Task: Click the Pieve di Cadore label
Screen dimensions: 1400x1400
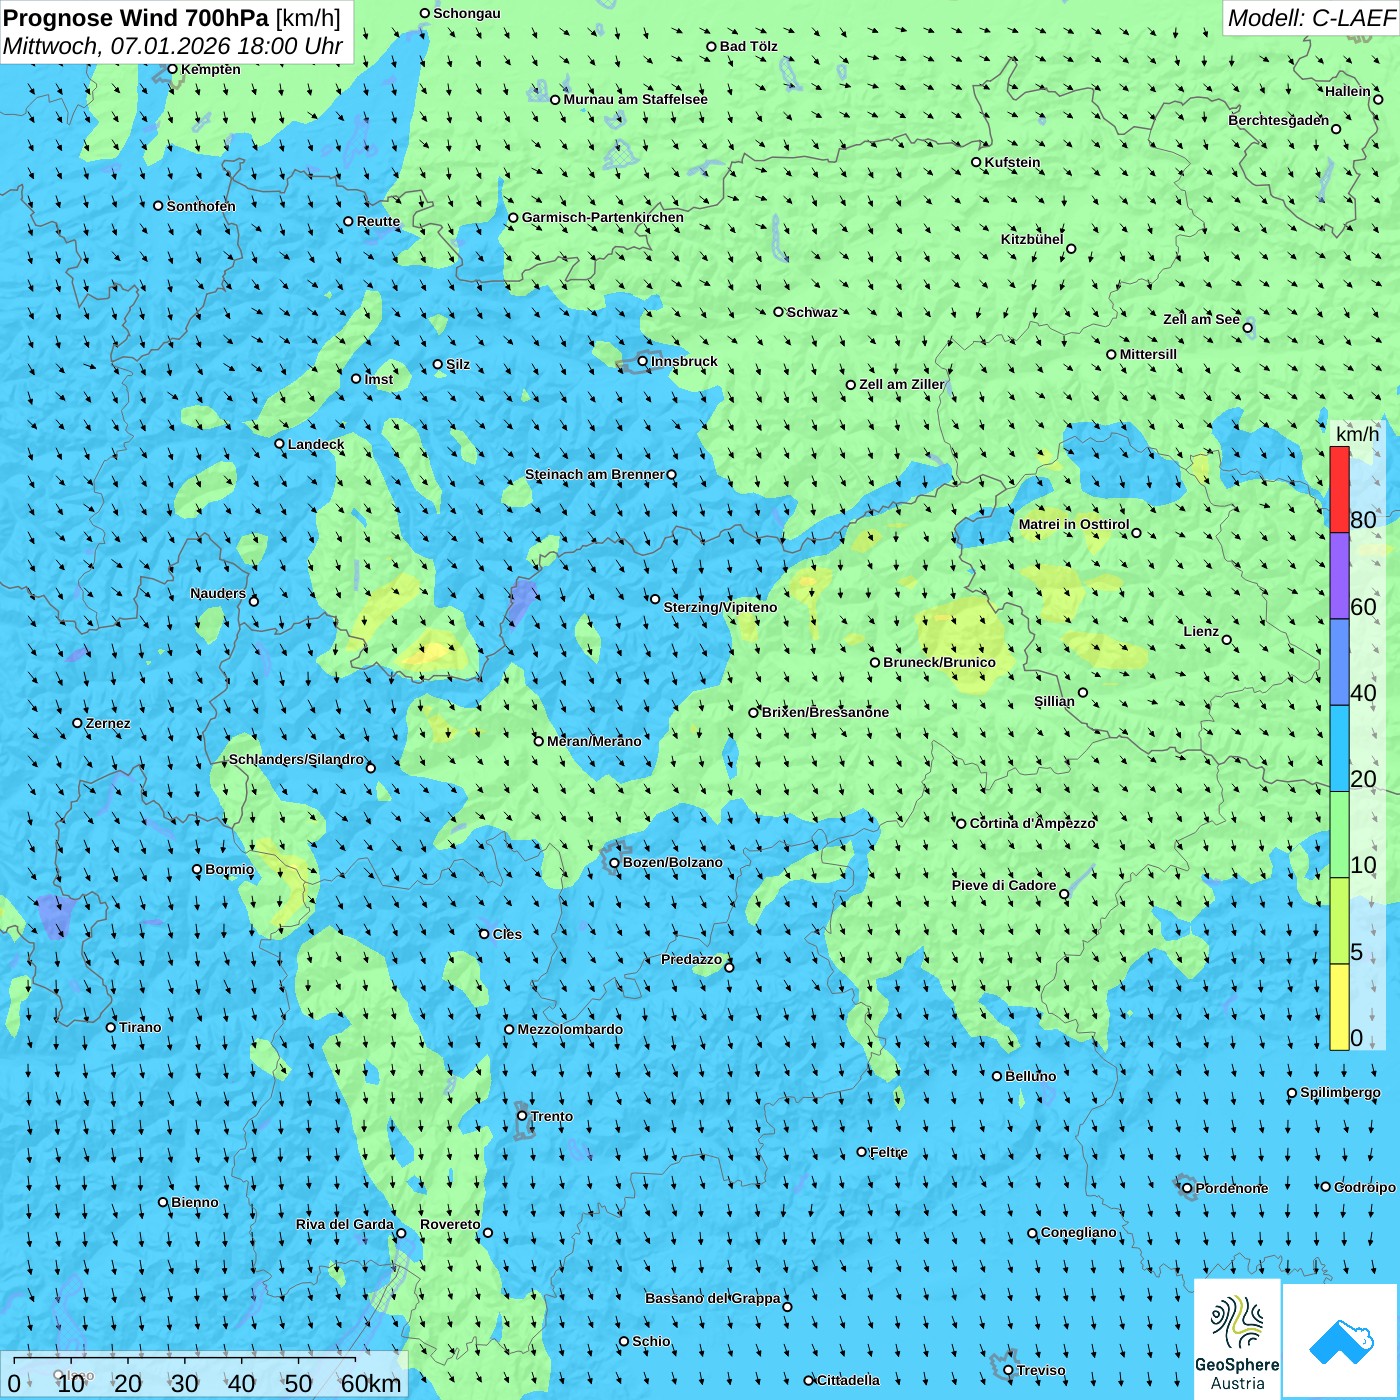Action: point(1004,885)
